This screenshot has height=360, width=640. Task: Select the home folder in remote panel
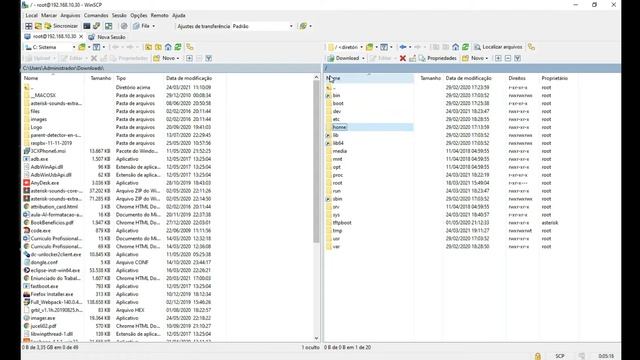pyautogui.click(x=340, y=127)
